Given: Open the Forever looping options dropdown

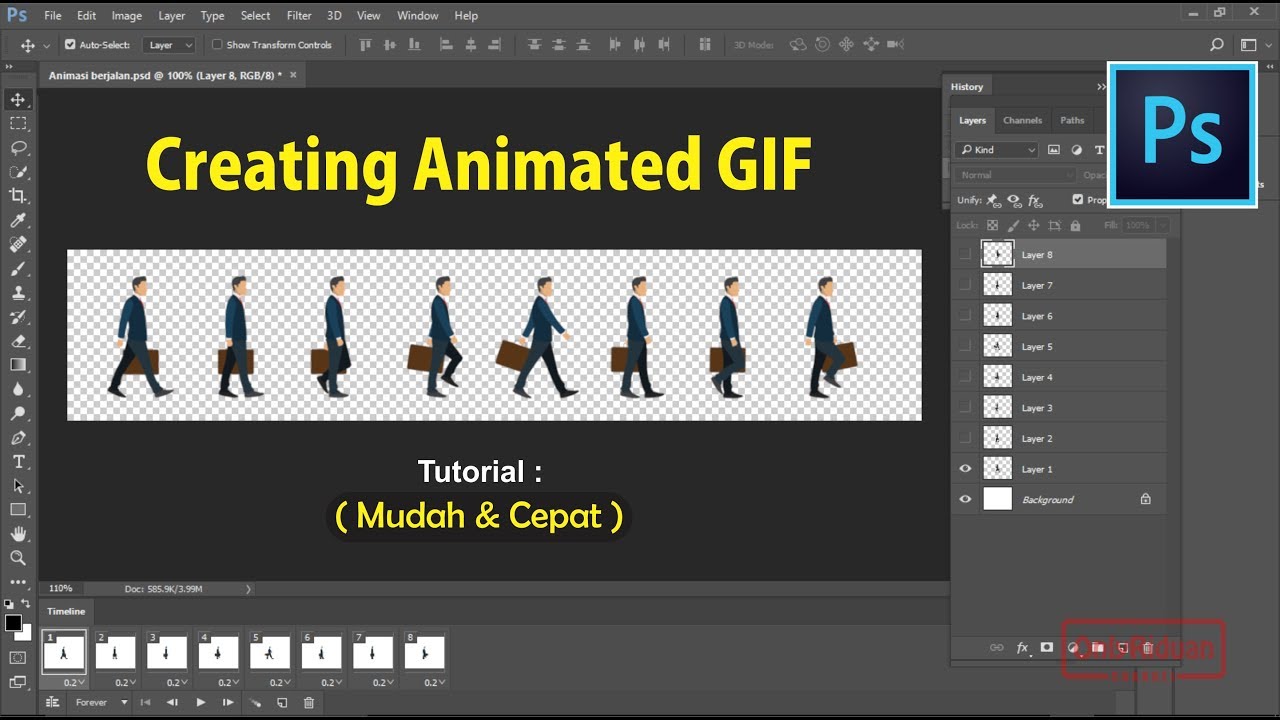Looking at the screenshot, I should [101, 703].
